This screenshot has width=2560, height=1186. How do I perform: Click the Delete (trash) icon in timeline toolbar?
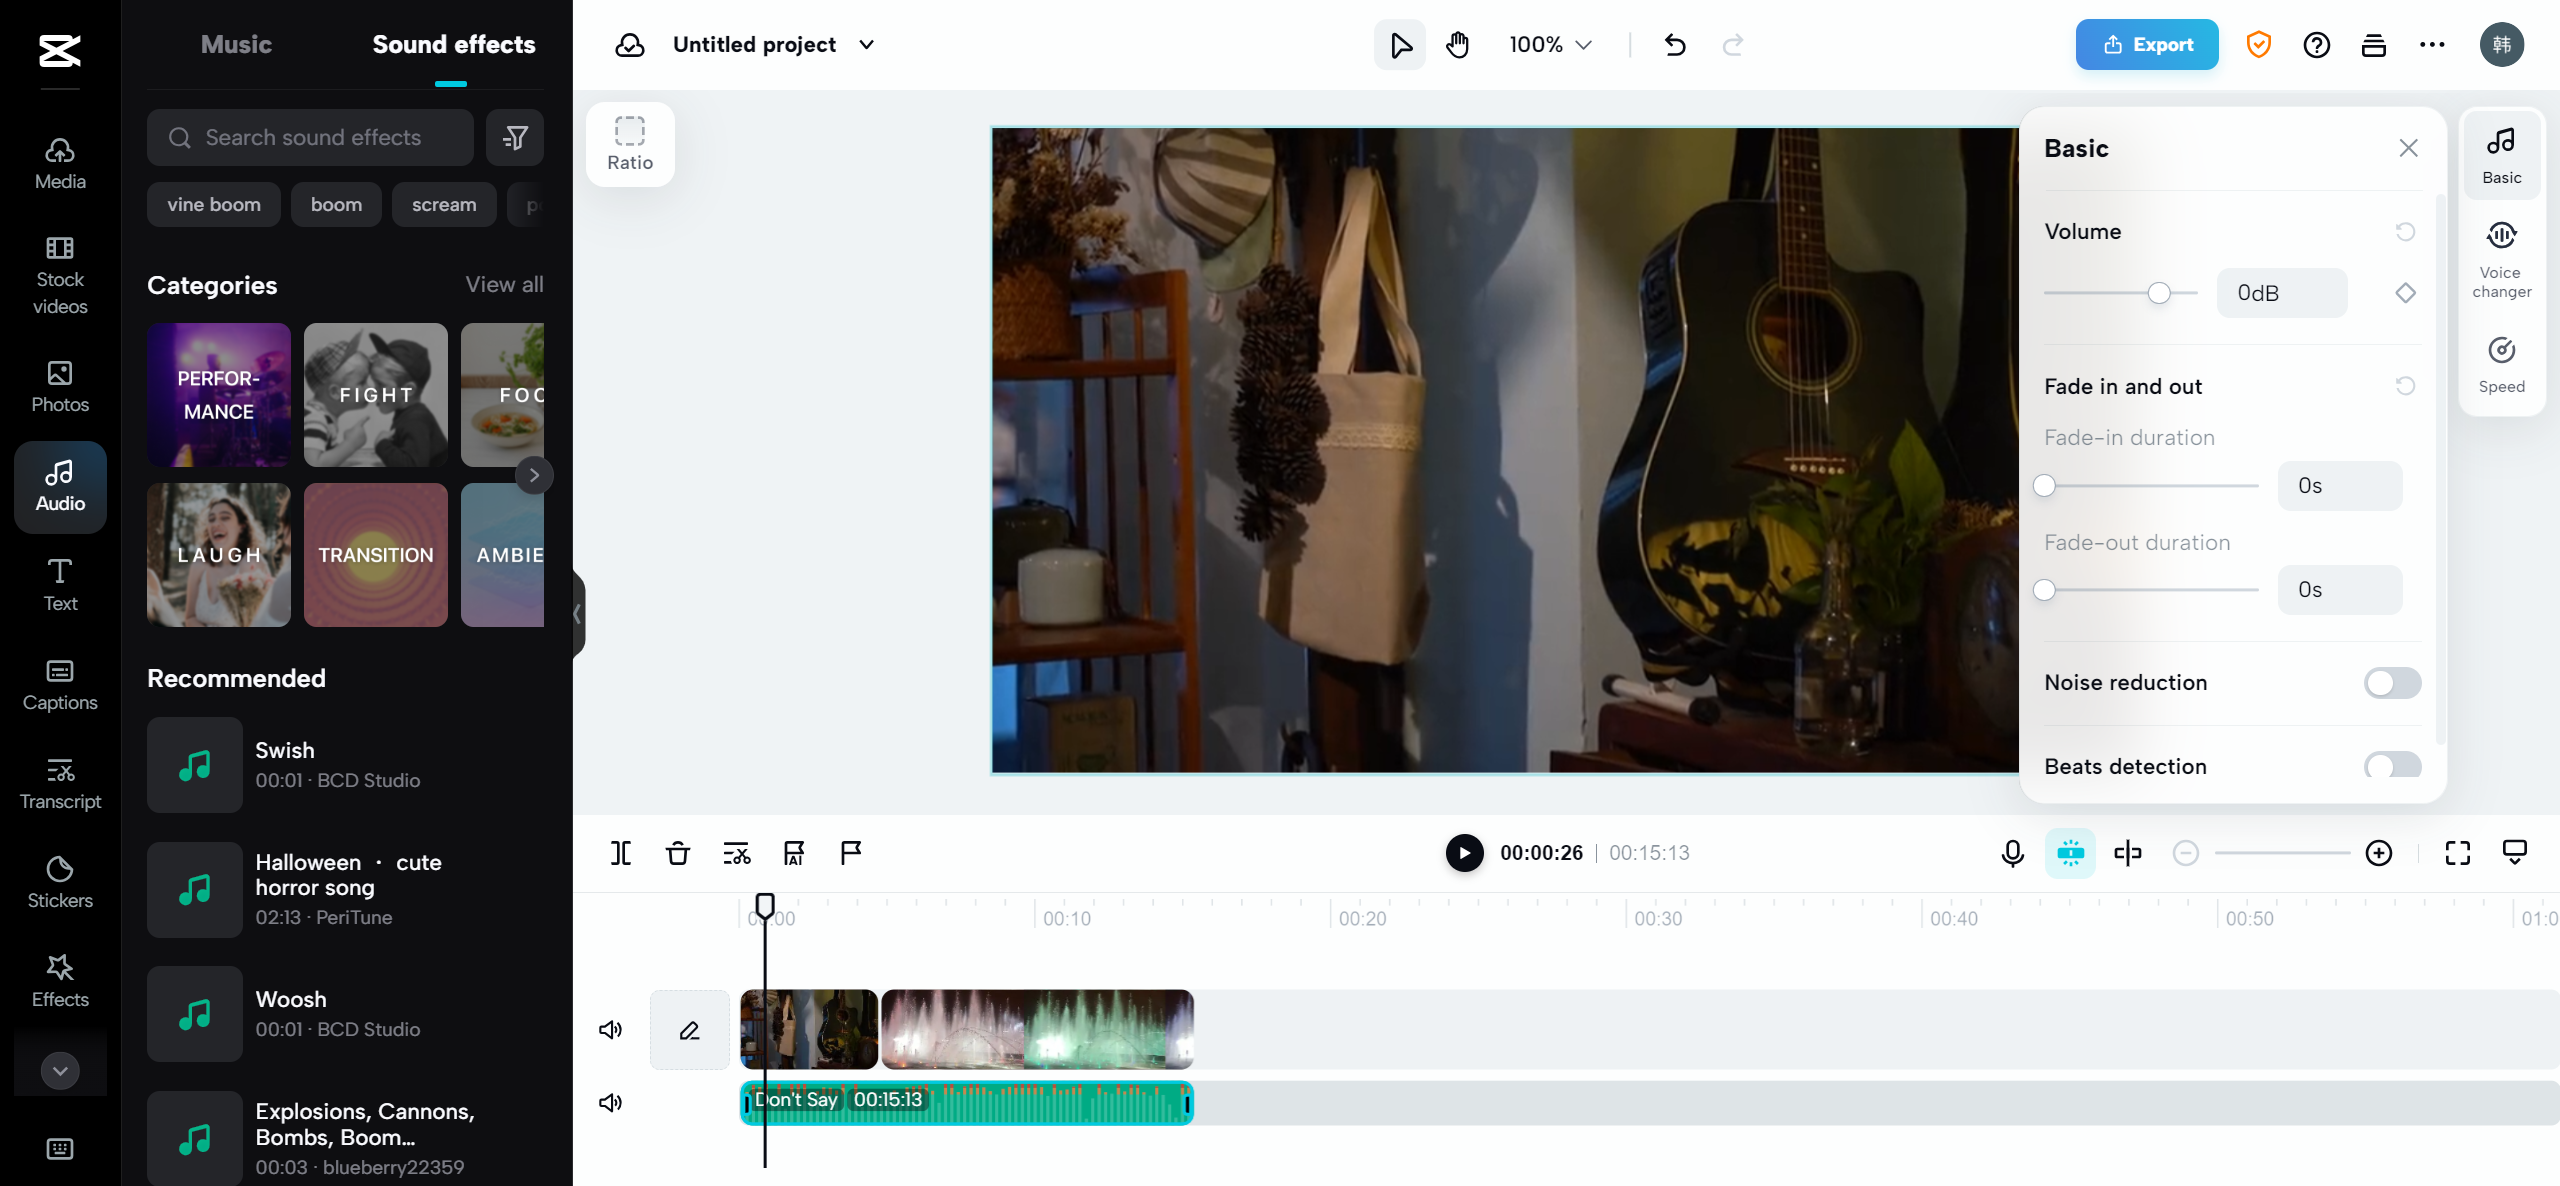point(677,853)
